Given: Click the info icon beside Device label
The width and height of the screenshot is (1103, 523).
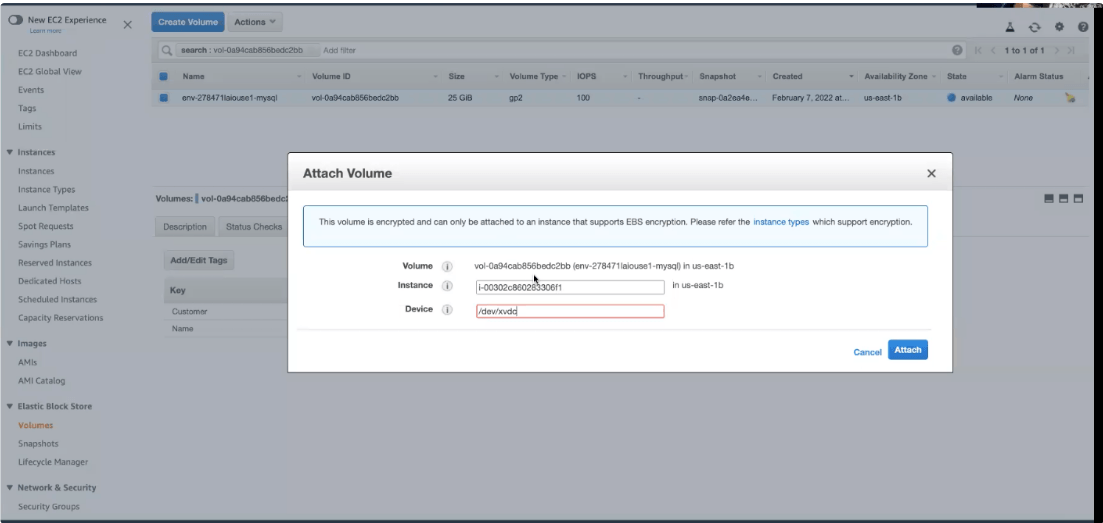Looking at the screenshot, I should [447, 310].
